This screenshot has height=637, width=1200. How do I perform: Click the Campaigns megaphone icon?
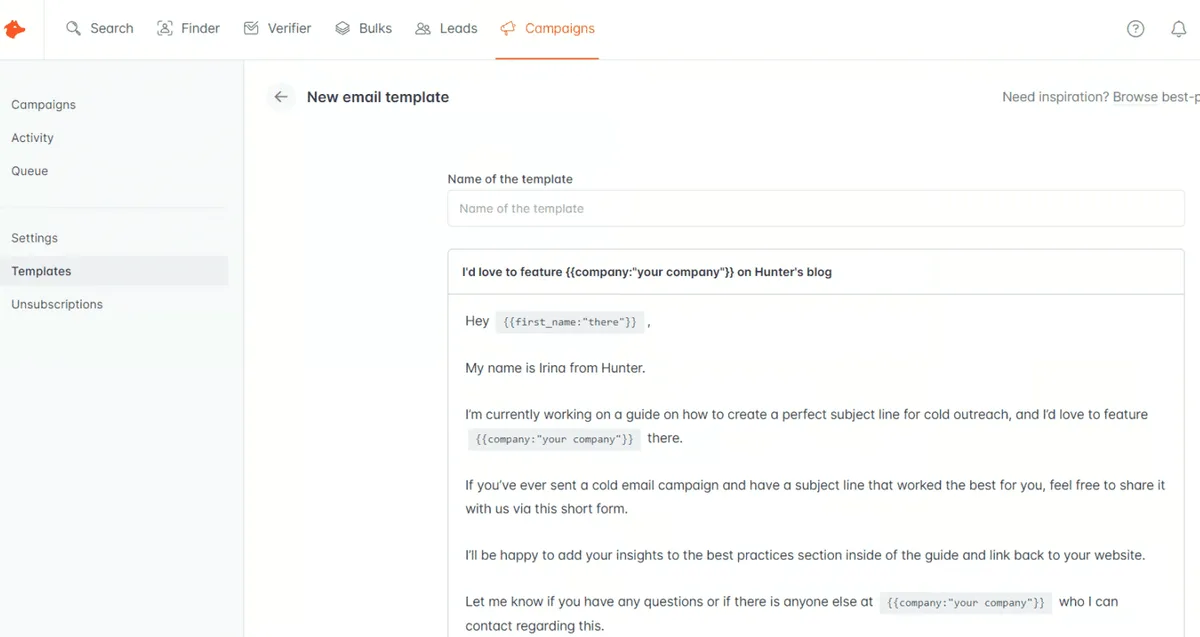coord(508,29)
